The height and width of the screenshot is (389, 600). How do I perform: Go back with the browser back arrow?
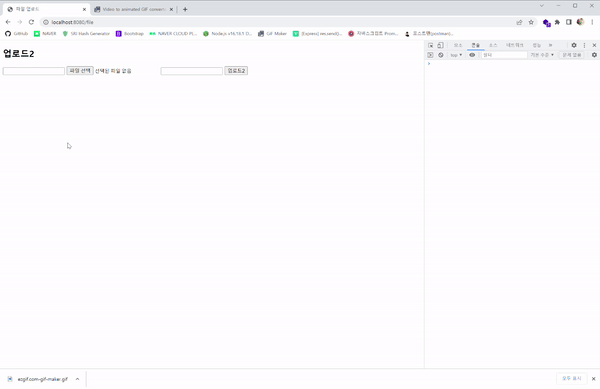(8, 22)
